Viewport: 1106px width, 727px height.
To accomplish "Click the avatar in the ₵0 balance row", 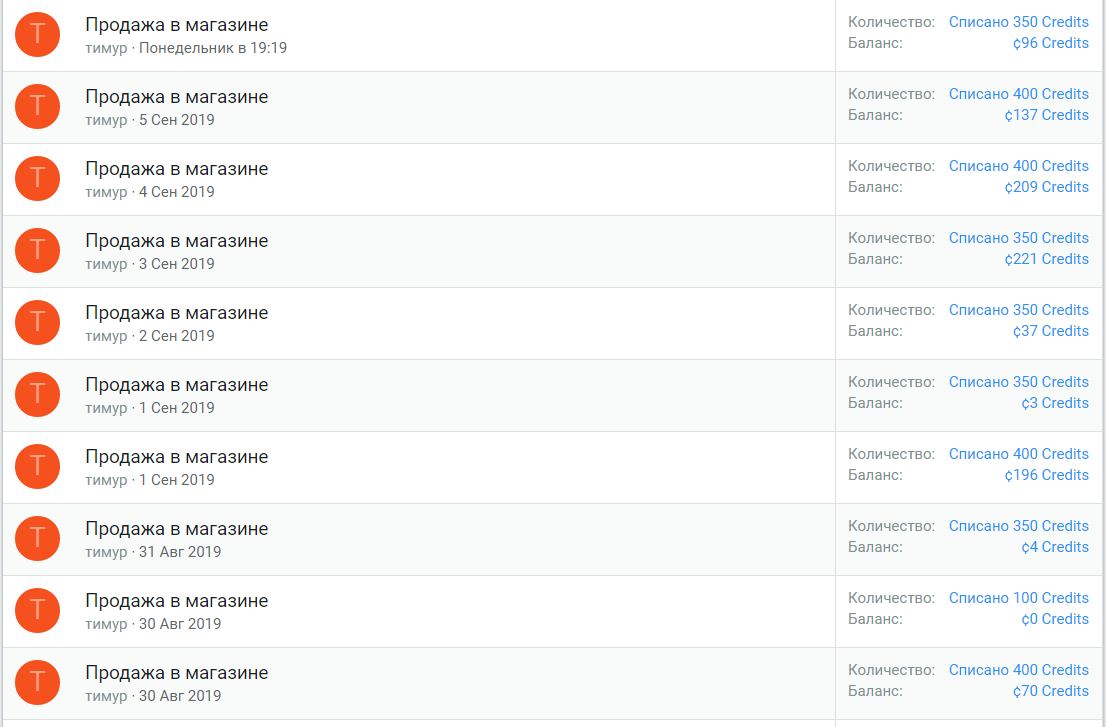I will 38,610.
